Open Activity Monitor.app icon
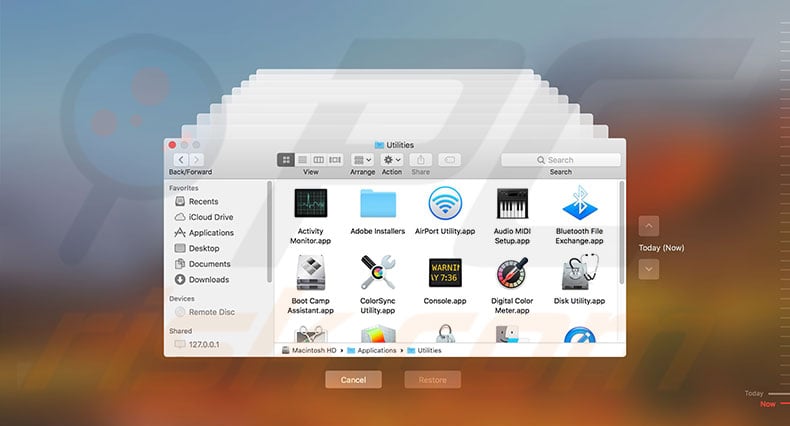Image resolution: width=790 pixels, height=426 pixels. pos(310,204)
